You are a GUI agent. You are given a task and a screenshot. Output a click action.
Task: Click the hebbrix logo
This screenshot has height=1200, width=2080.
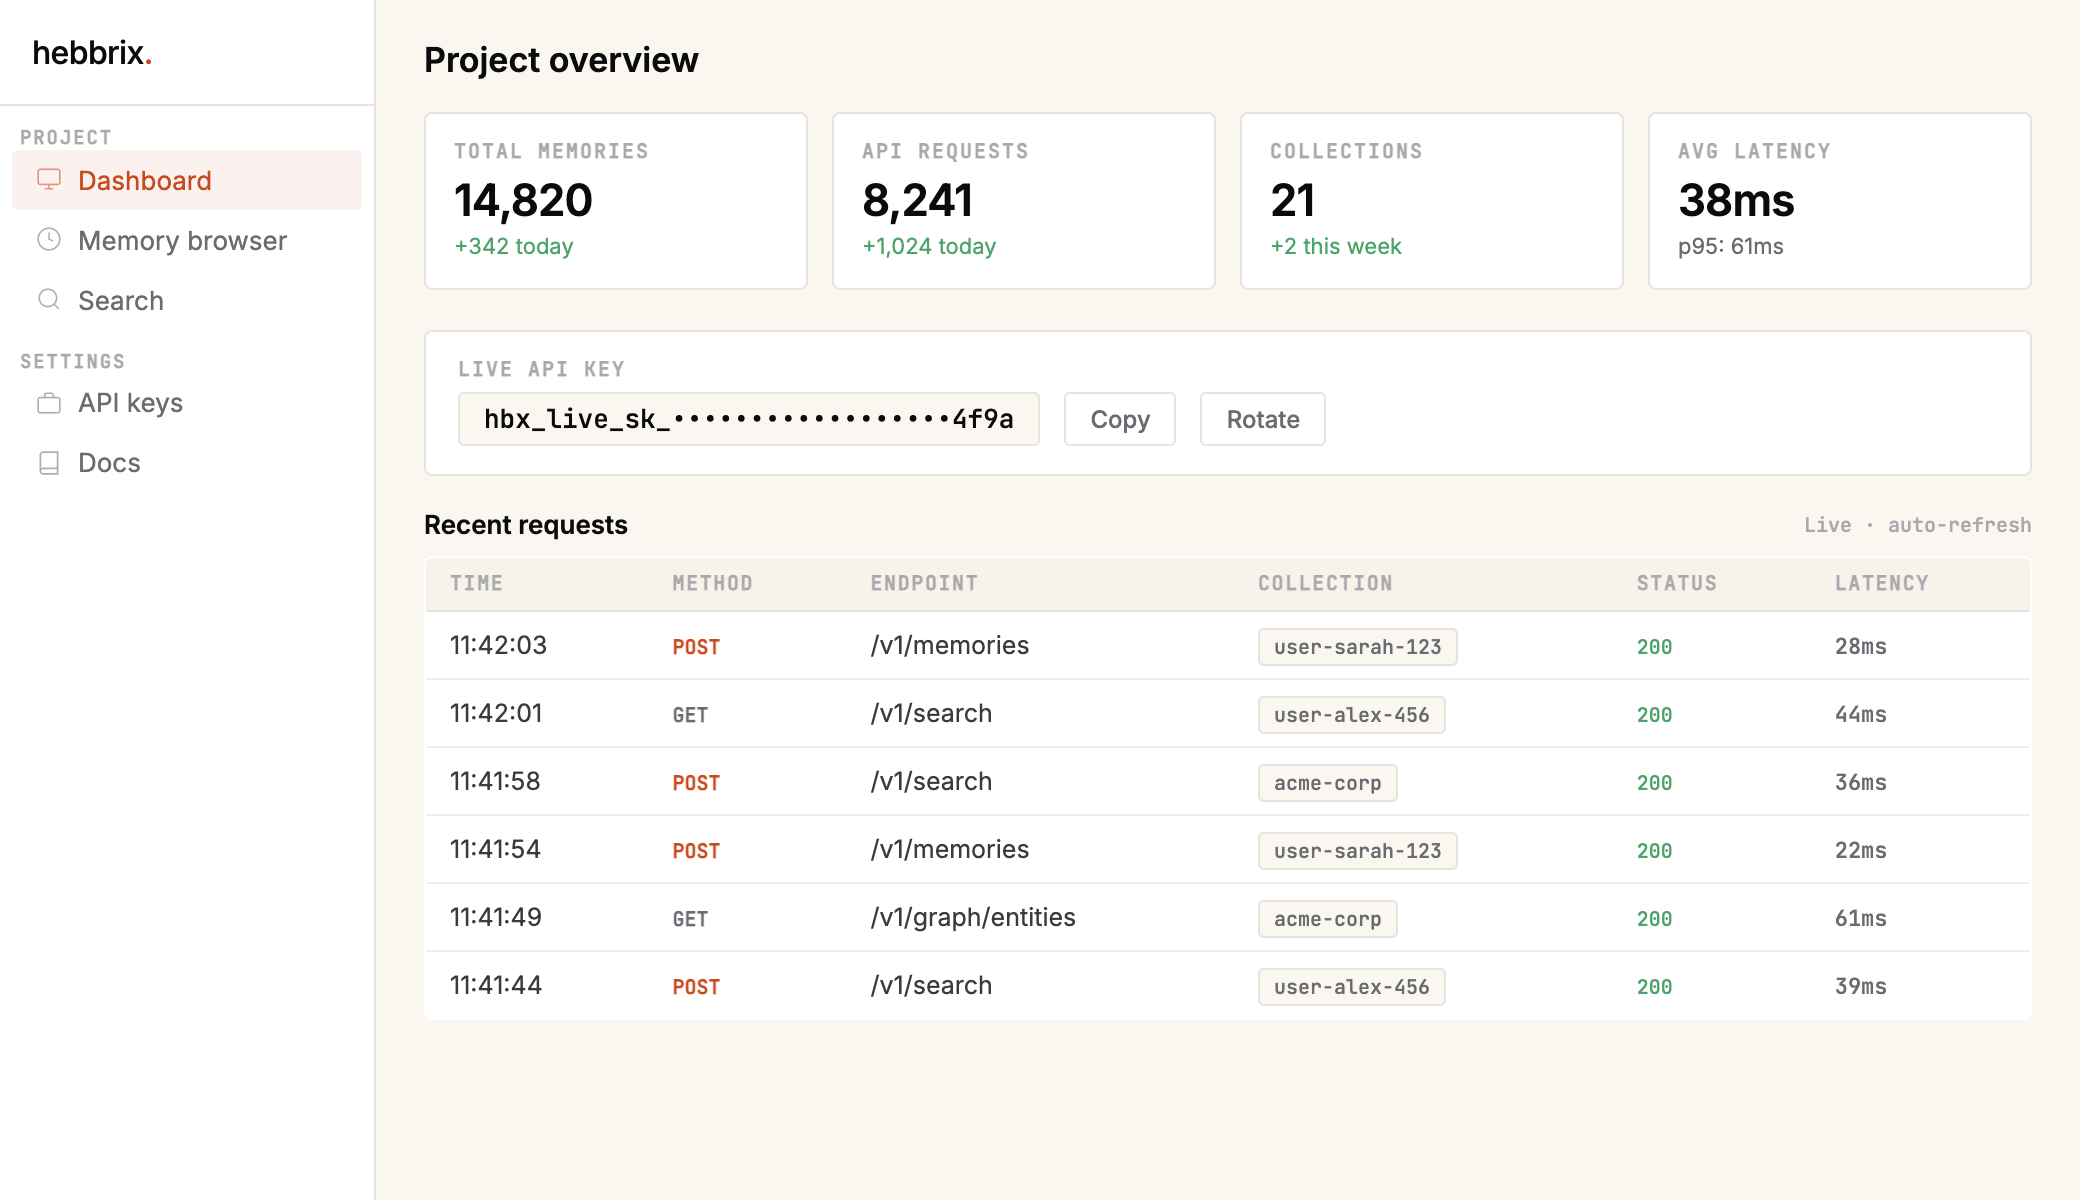92,53
